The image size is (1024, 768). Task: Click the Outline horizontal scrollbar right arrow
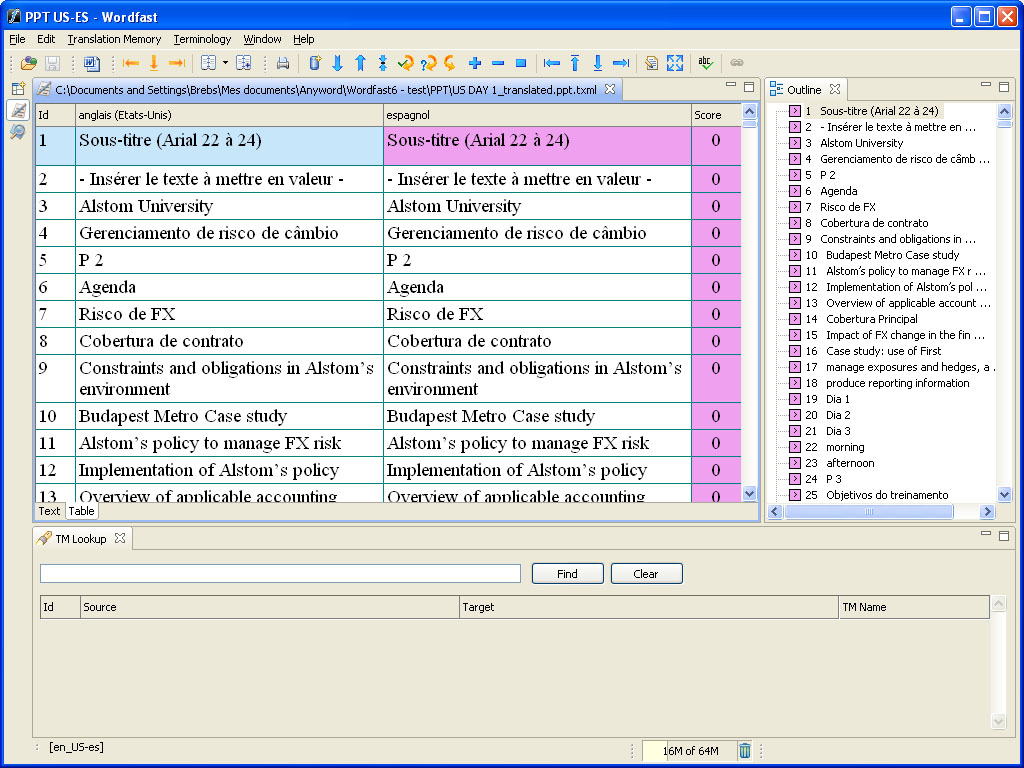coord(987,512)
